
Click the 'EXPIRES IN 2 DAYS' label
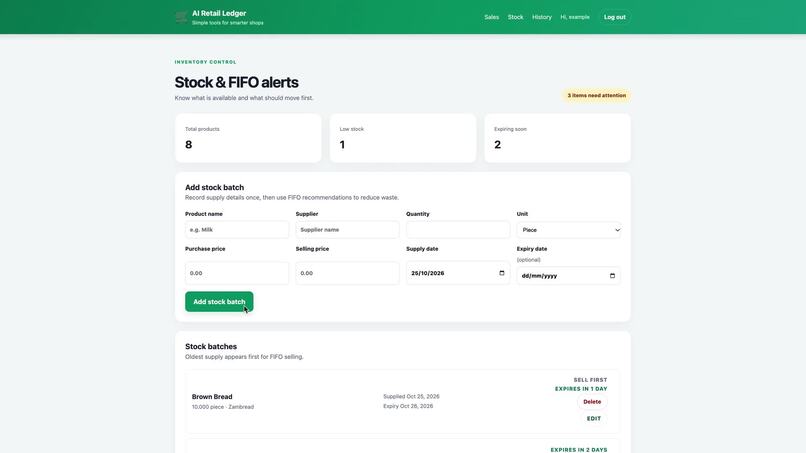point(579,450)
